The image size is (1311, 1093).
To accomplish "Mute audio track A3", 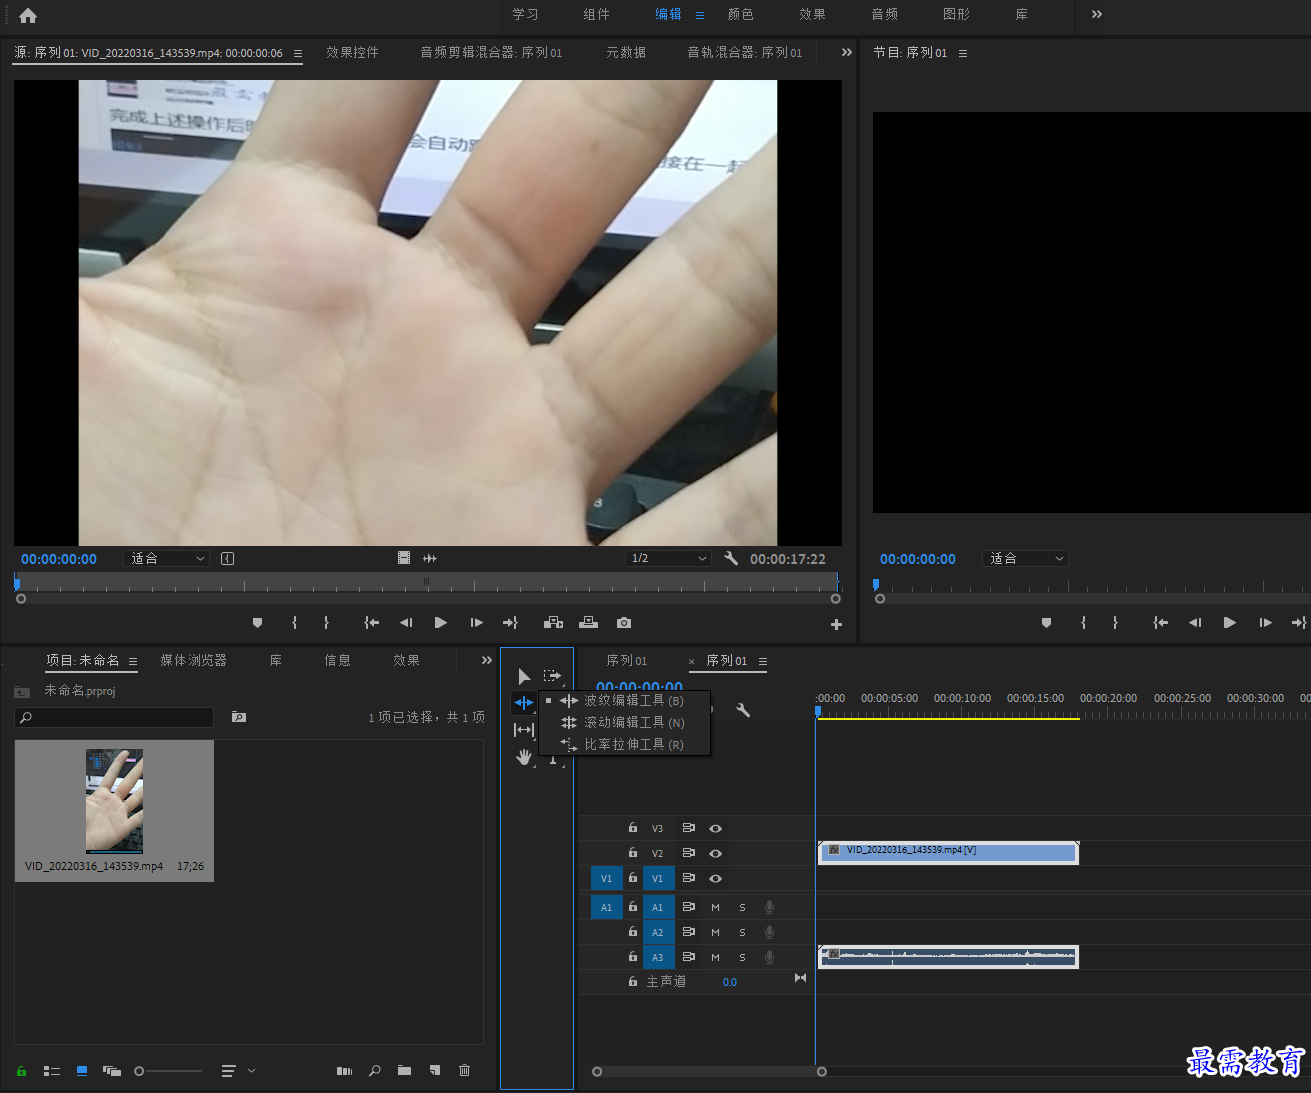I will pos(715,958).
